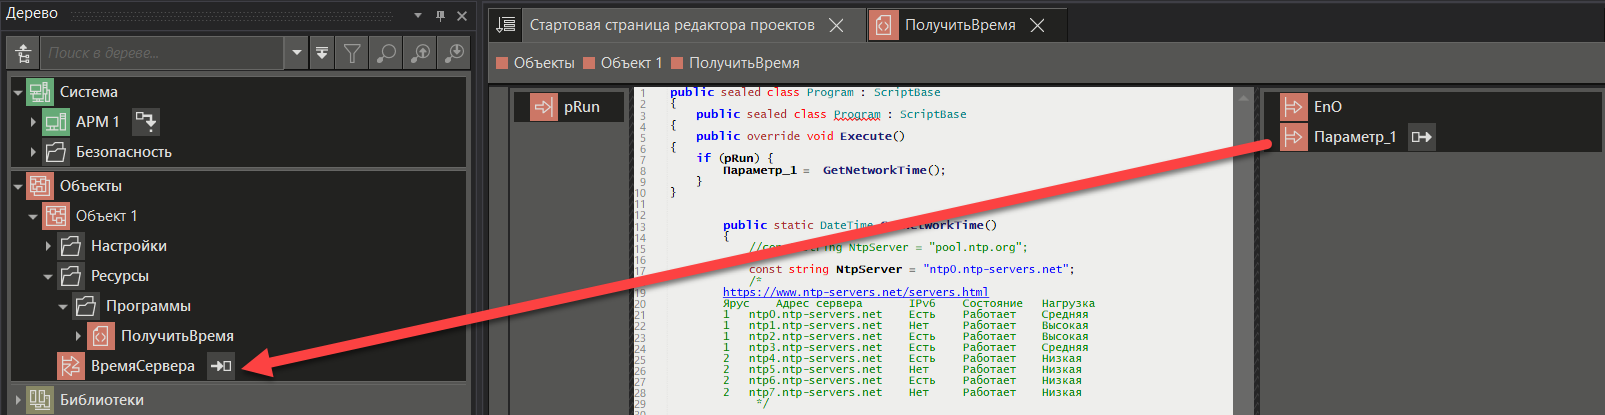
Task: Close the ПолучитьВремя tab
Action: [1037, 25]
